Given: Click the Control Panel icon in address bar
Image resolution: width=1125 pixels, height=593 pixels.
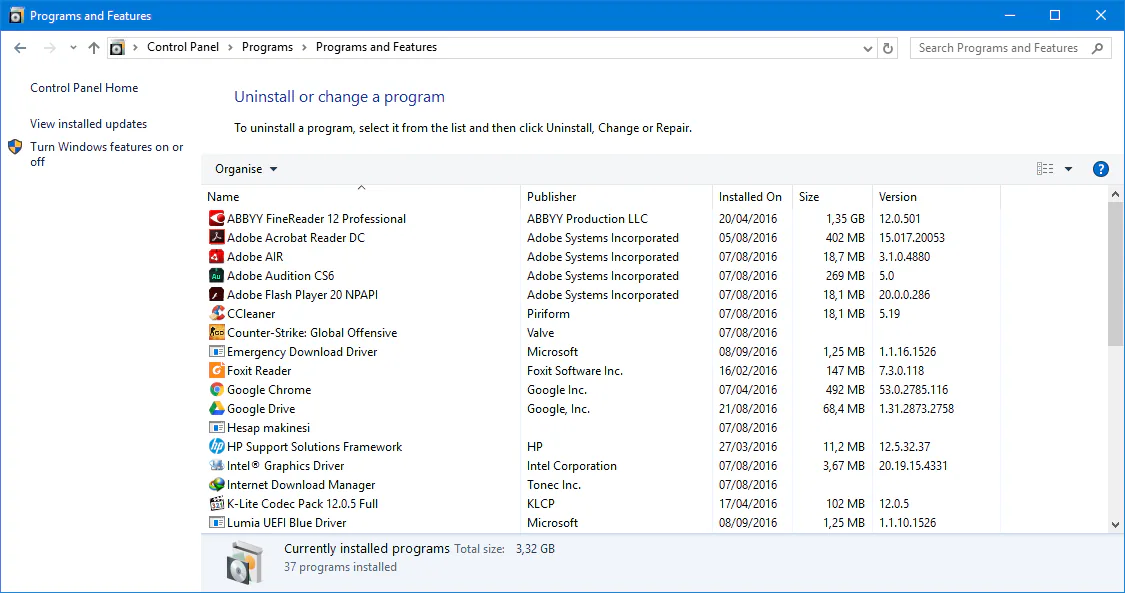Looking at the screenshot, I should (x=117, y=48).
